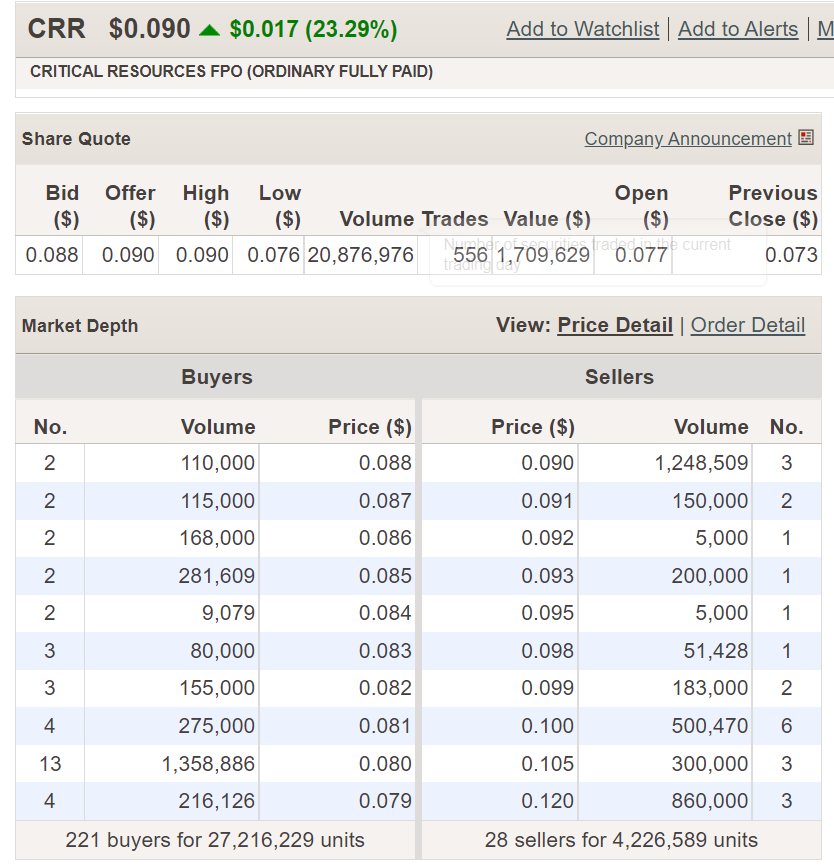Click seller count 6 cell
This screenshot has height=866, width=834.
click(787, 726)
